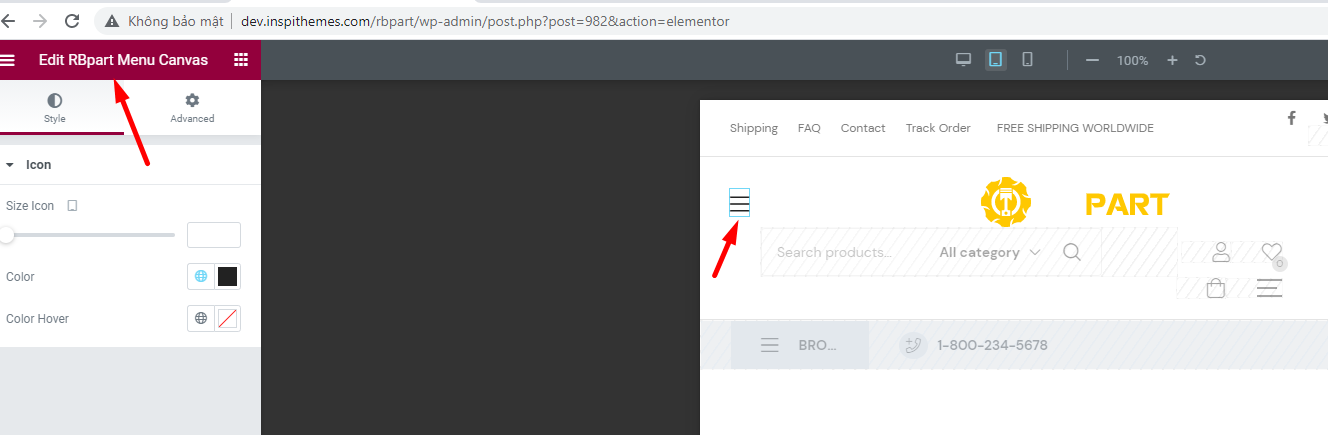Screen dimensions: 1328x435
Task: Open the Elementor widgets grid panel
Action: (241, 60)
